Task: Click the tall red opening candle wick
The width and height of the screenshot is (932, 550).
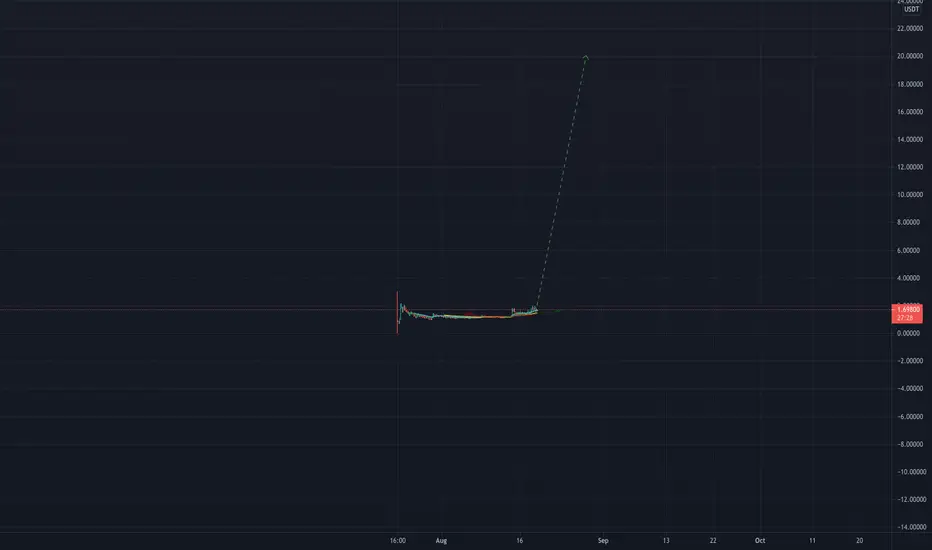Action: tap(398, 312)
